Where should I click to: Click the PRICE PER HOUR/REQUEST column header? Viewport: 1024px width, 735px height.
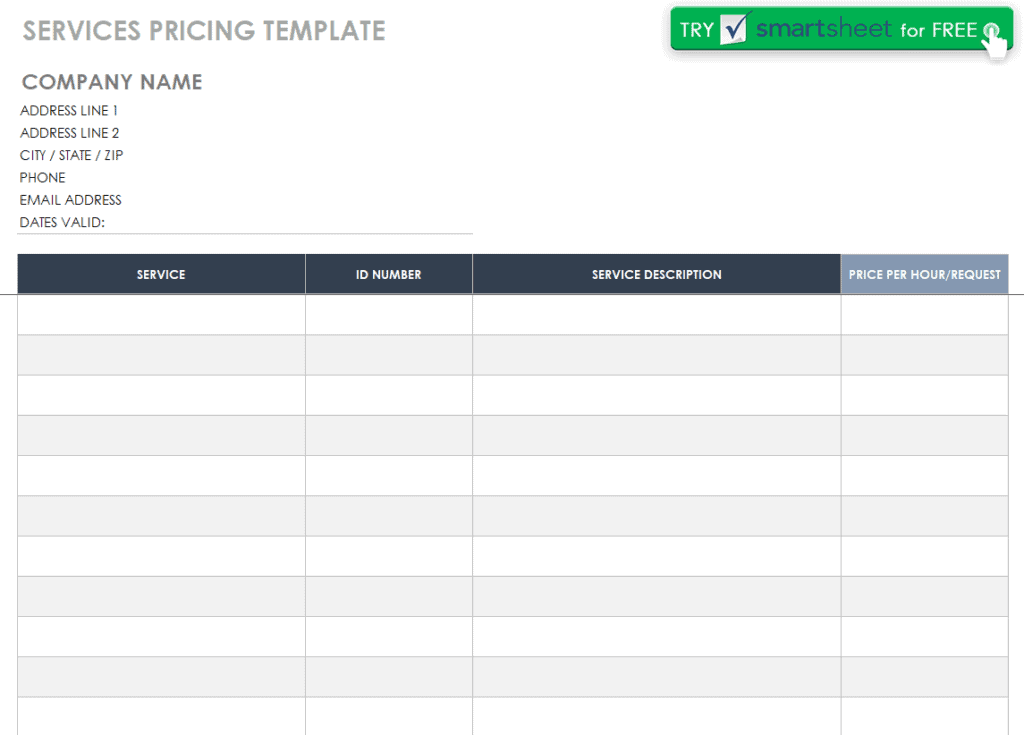(x=925, y=274)
